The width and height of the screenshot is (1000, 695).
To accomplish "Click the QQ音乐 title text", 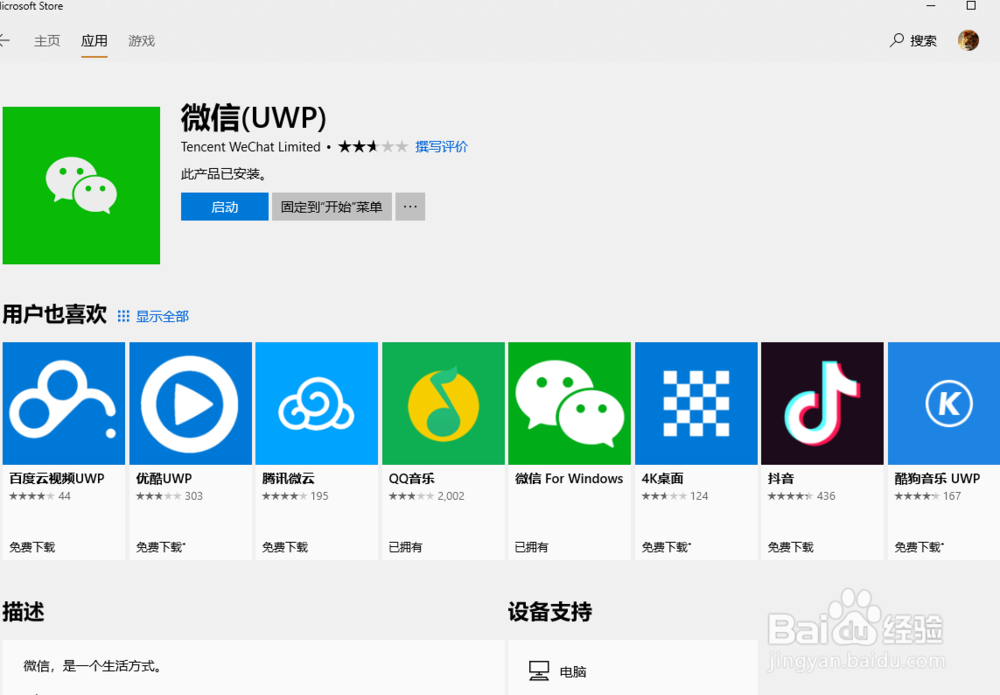I will (x=412, y=478).
